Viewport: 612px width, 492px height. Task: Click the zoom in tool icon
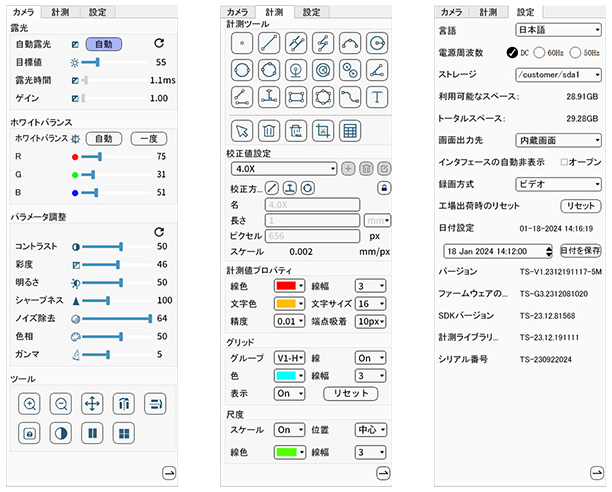click(x=30, y=404)
